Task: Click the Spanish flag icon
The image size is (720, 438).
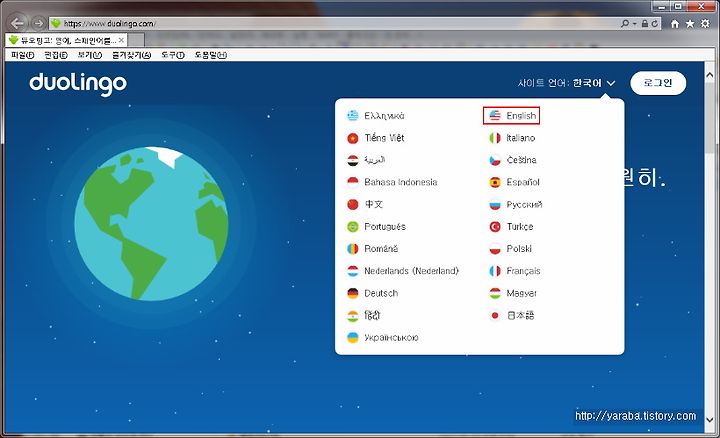Action: 495,182
